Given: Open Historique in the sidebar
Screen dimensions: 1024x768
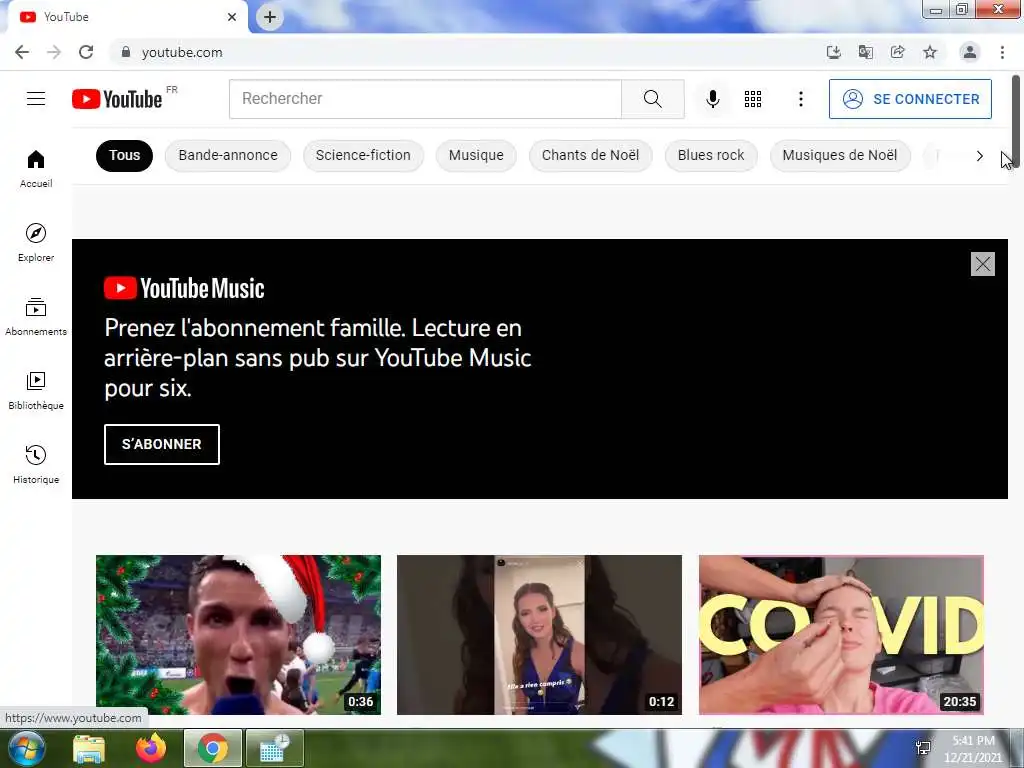Looking at the screenshot, I should click(x=36, y=464).
